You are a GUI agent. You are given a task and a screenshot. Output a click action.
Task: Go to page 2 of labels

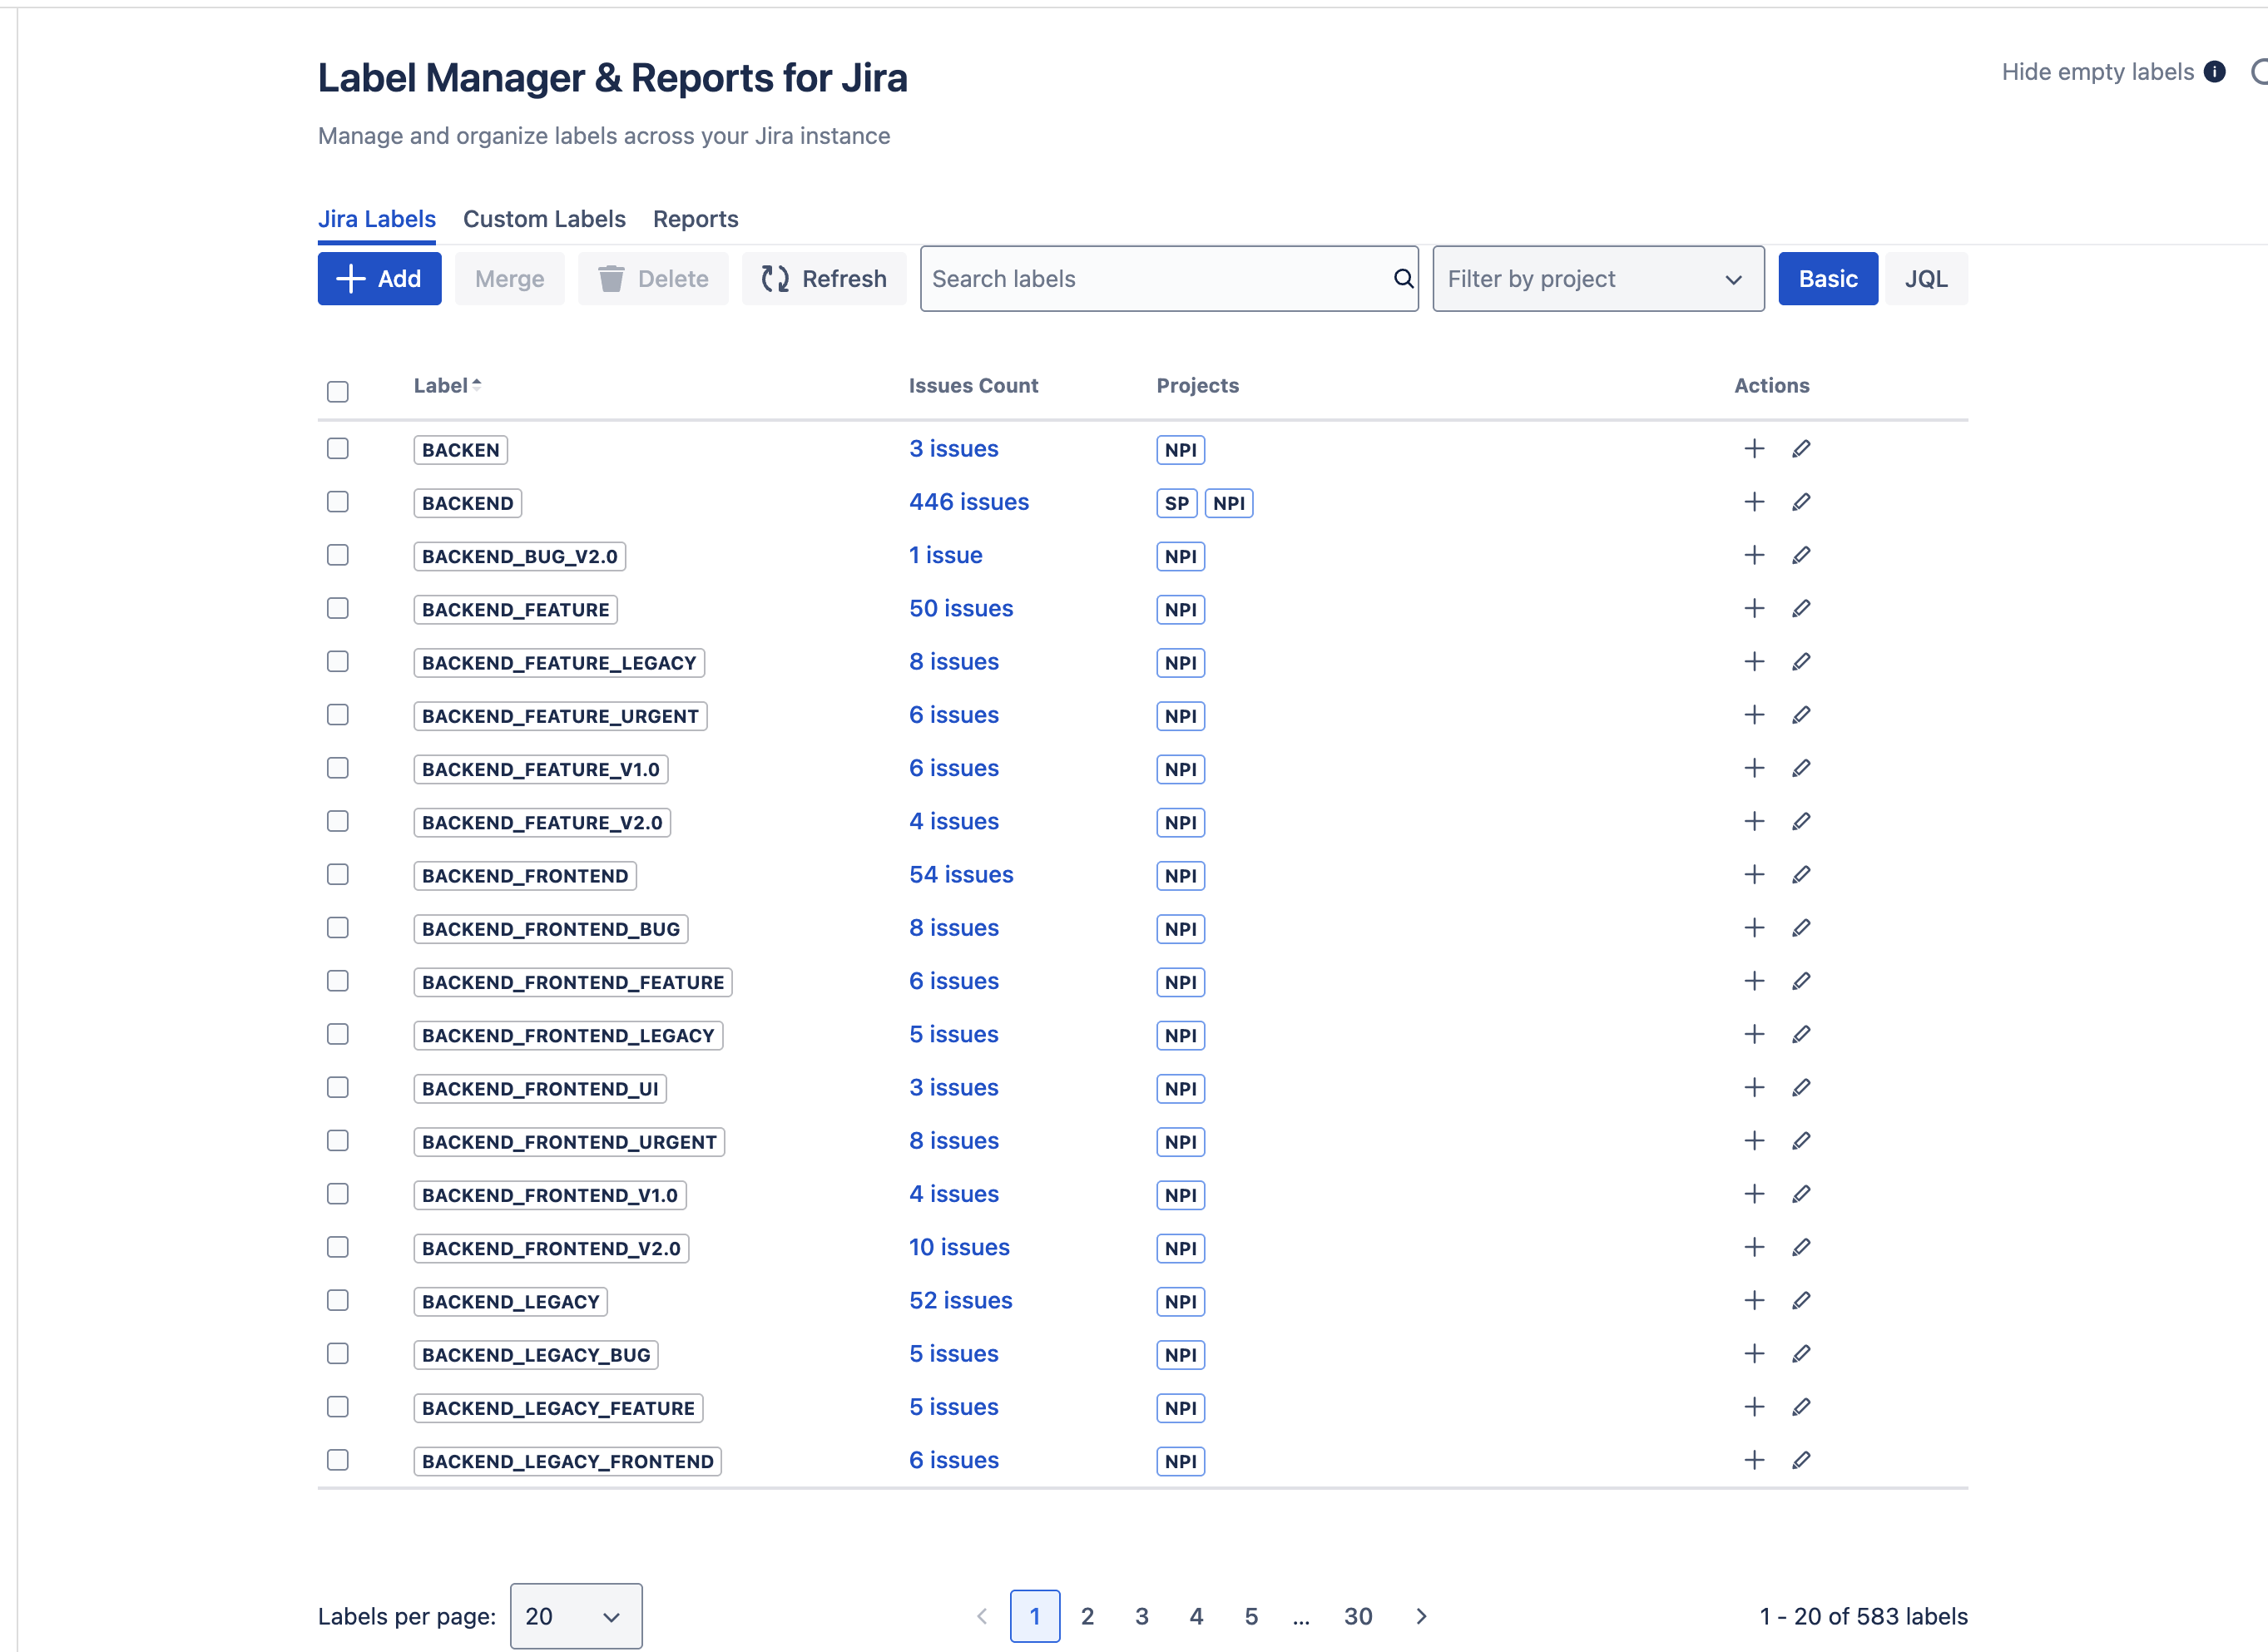click(1088, 1616)
